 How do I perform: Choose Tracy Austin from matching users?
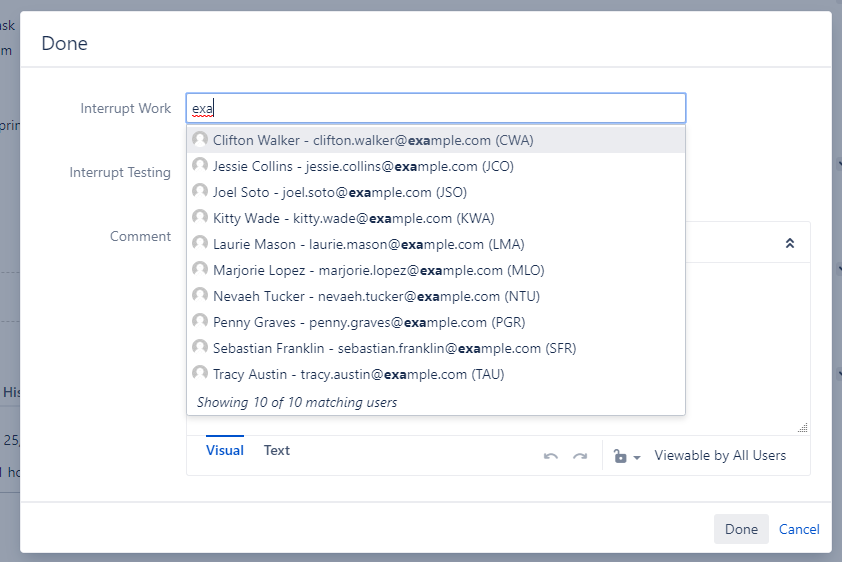pyautogui.click(x=435, y=374)
